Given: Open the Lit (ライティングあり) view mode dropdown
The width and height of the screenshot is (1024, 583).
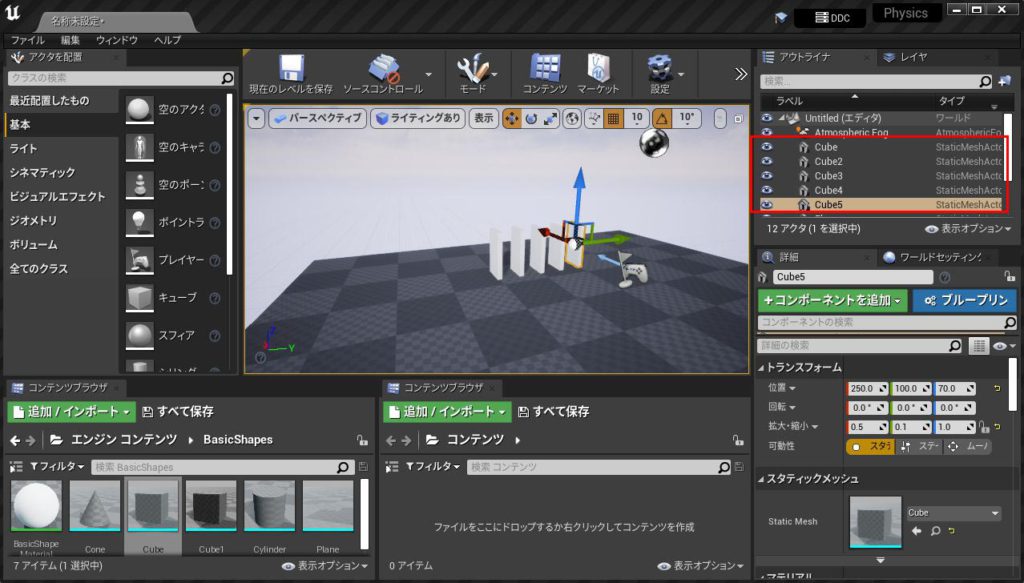Looking at the screenshot, I should pyautogui.click(x=418, y=118).
